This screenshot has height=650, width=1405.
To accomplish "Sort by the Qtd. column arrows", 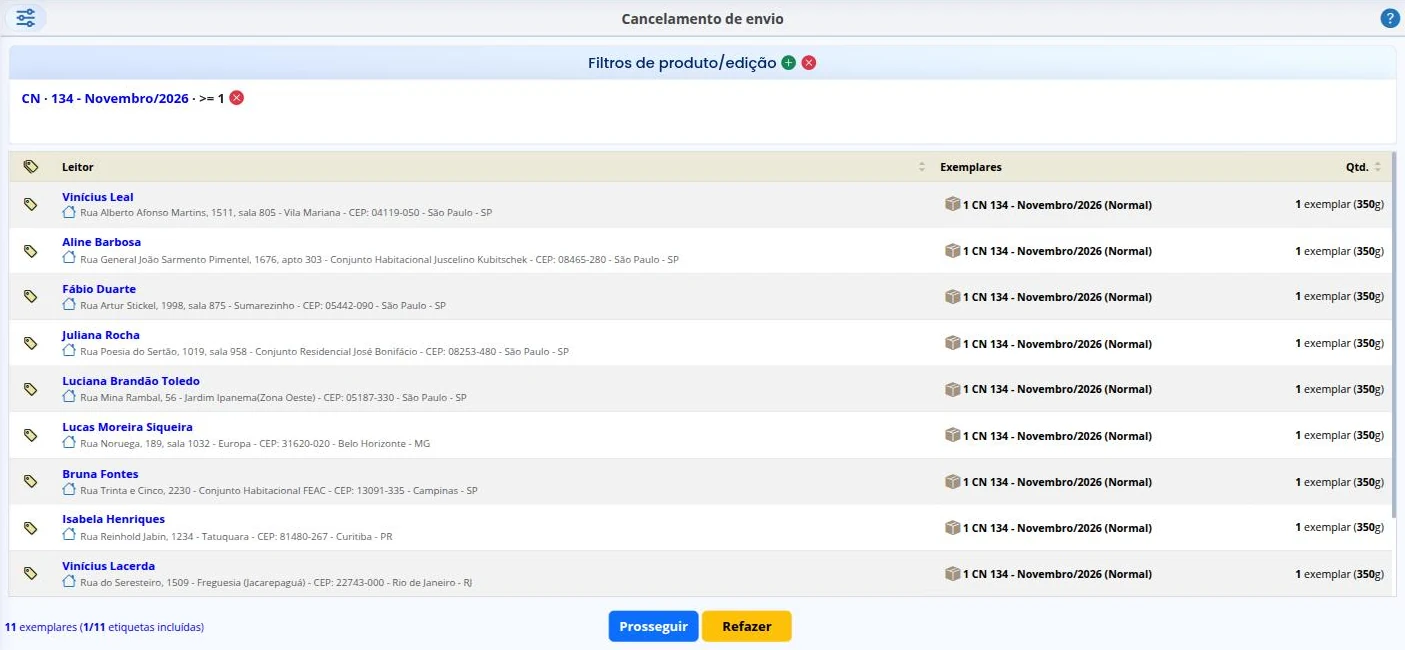I will [1377, 167].
